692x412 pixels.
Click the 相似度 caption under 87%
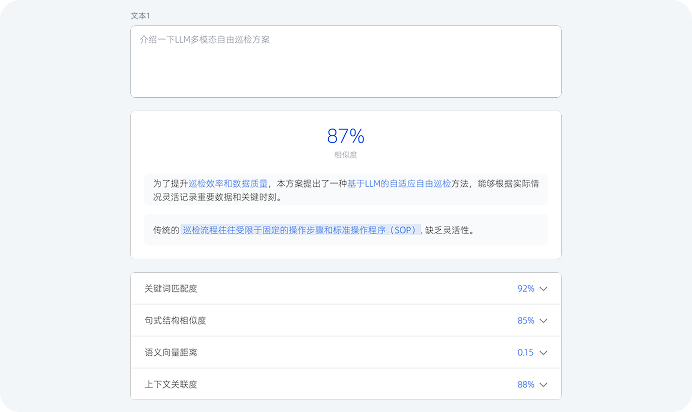pos(346,155)
